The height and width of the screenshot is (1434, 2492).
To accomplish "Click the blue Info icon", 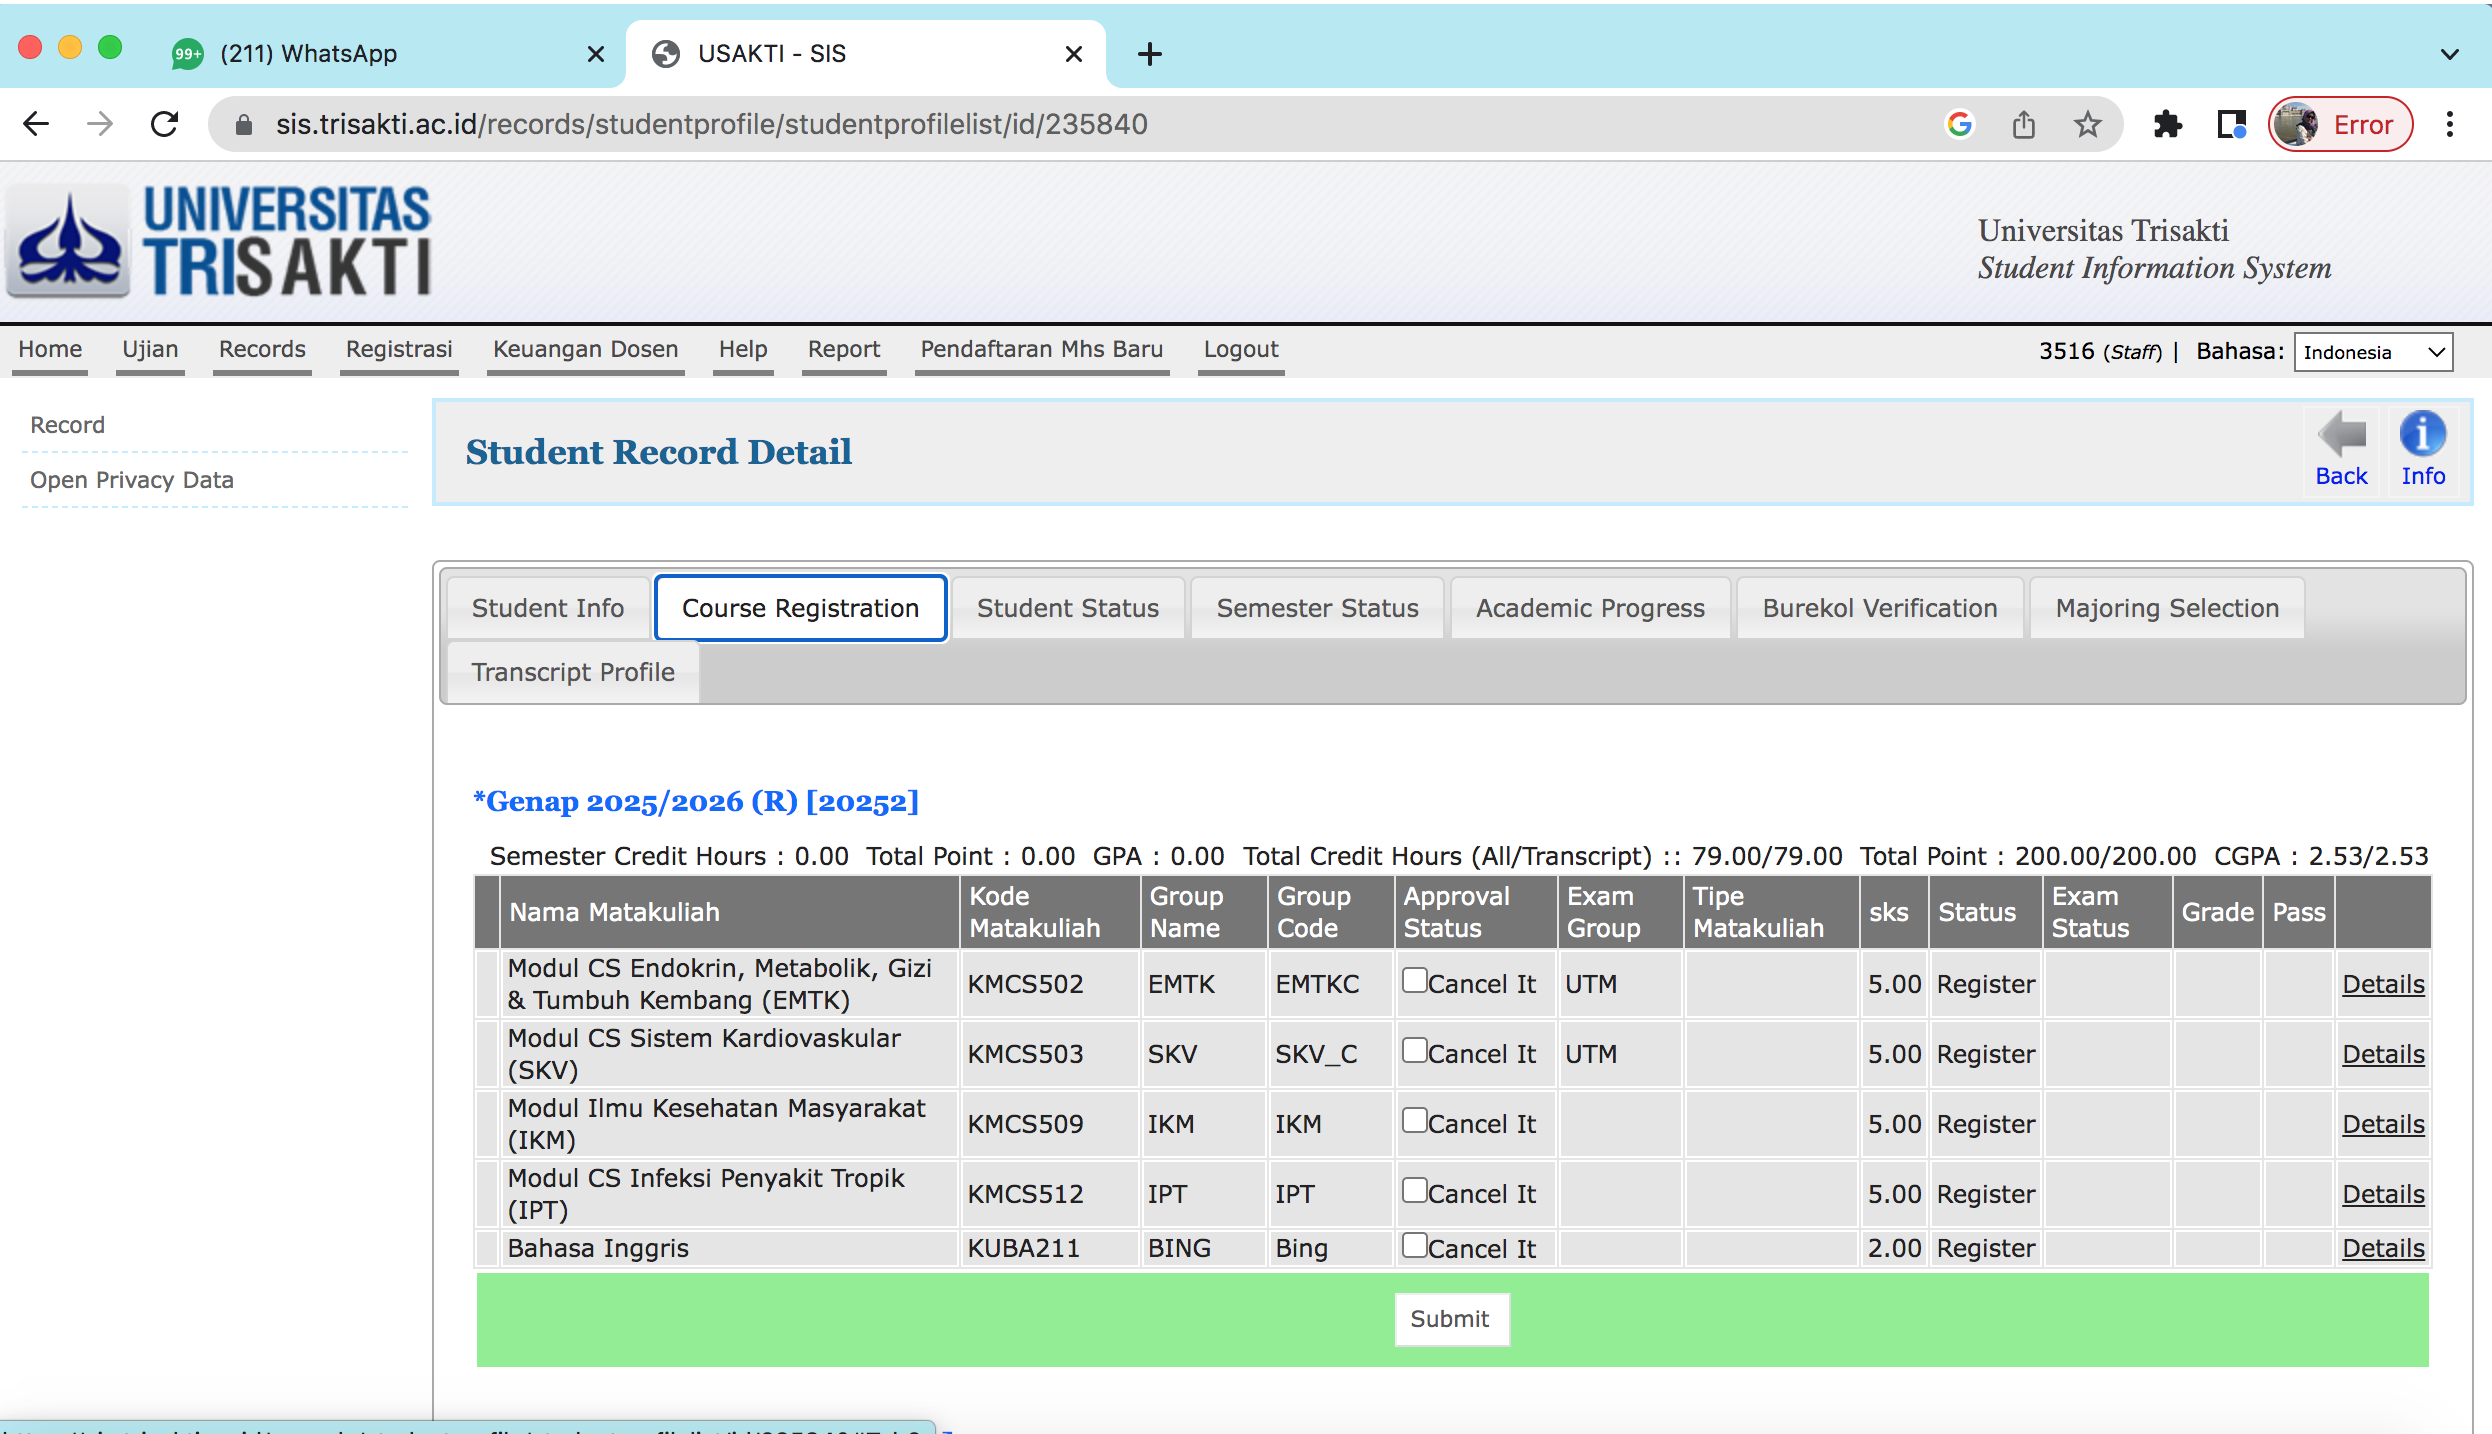I will pyautogui.click(x=2422, y=435).
